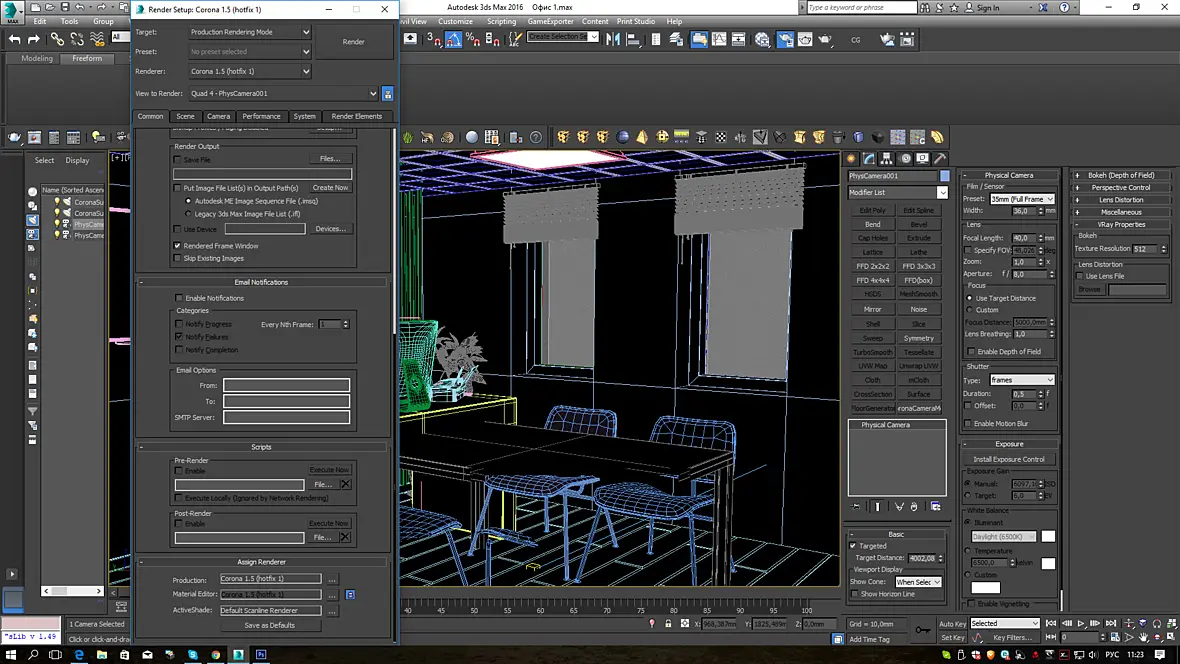1180x664 pixels.
Task: Toggle the Spinner Snap icon
Action: [493, 39]
